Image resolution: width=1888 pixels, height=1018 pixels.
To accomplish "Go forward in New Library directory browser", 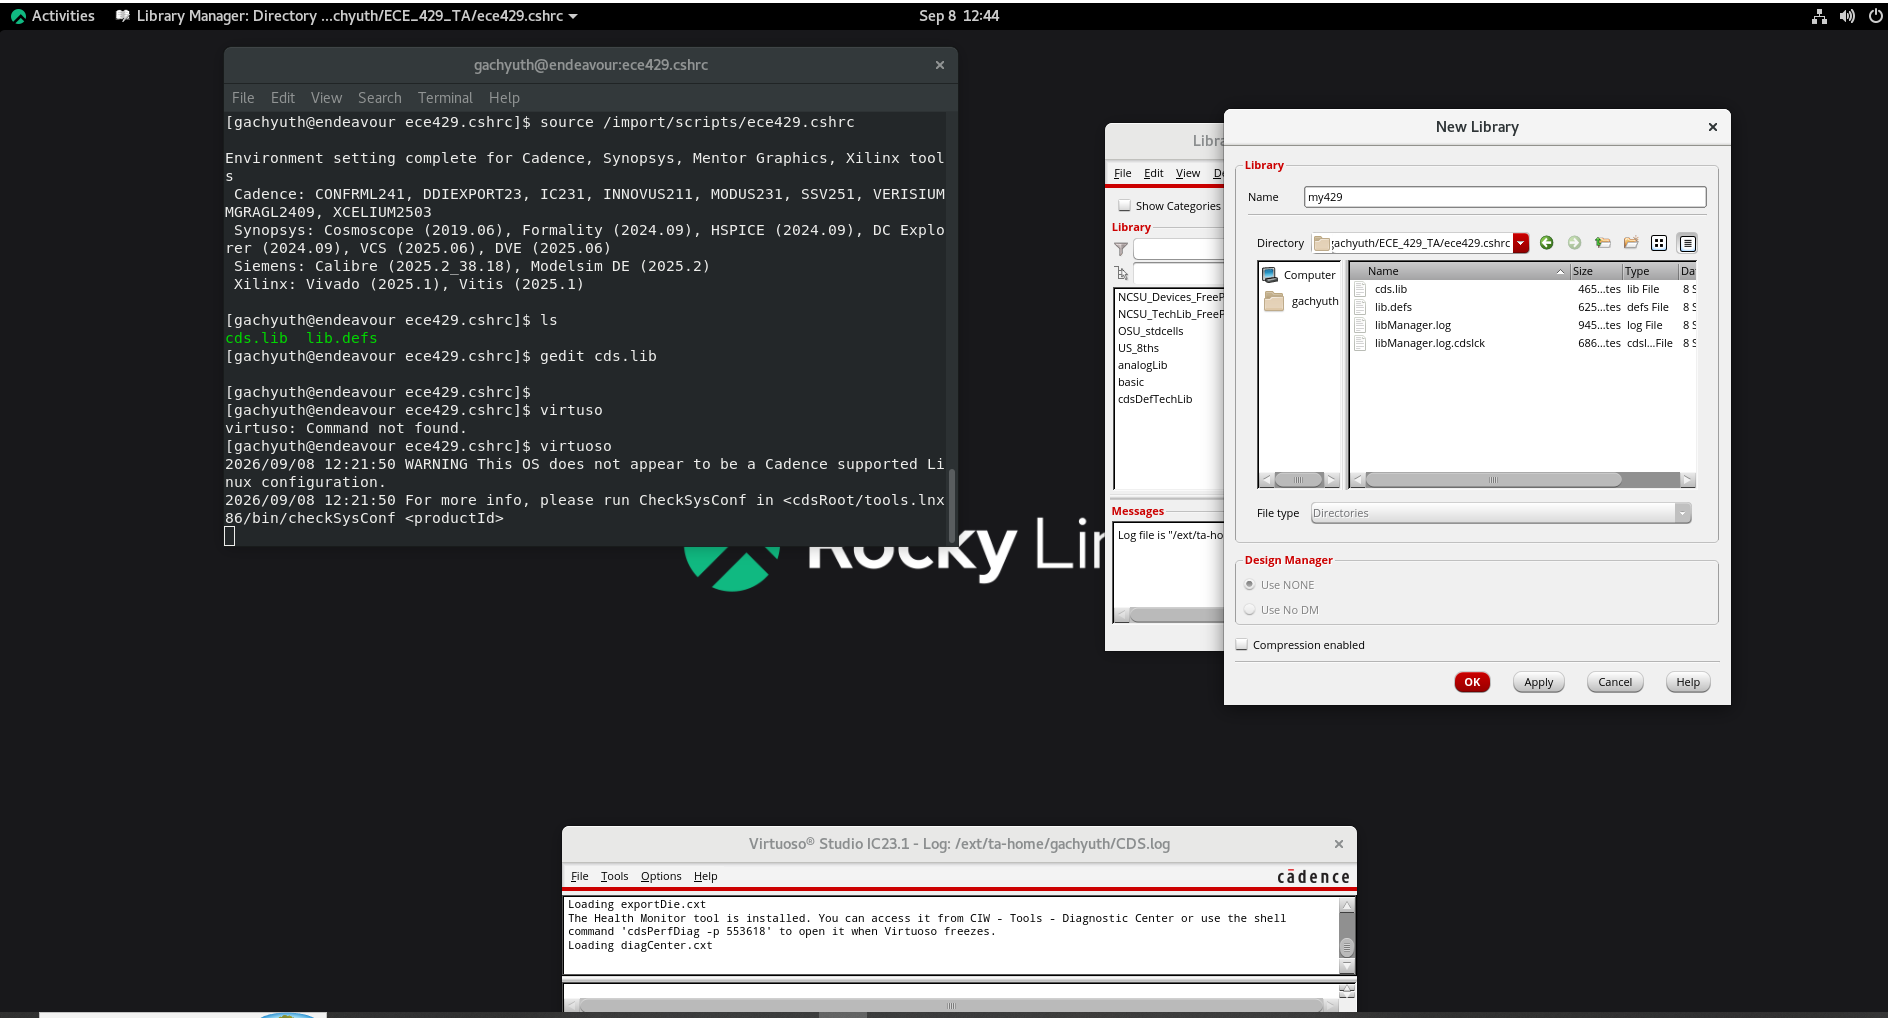I will (x=1574, y=243).
